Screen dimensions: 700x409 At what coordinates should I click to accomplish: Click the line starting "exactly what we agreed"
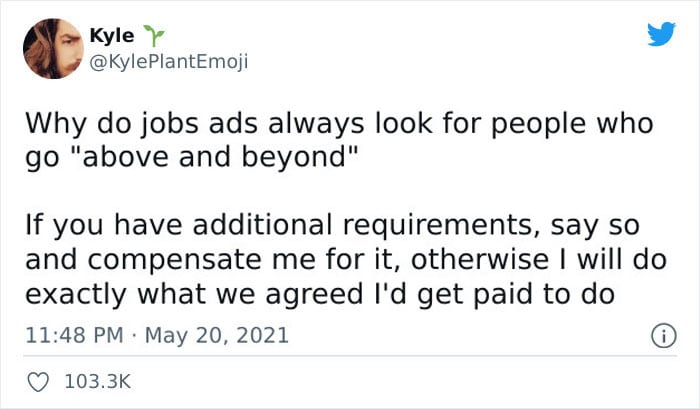click(x=320, y=295)
